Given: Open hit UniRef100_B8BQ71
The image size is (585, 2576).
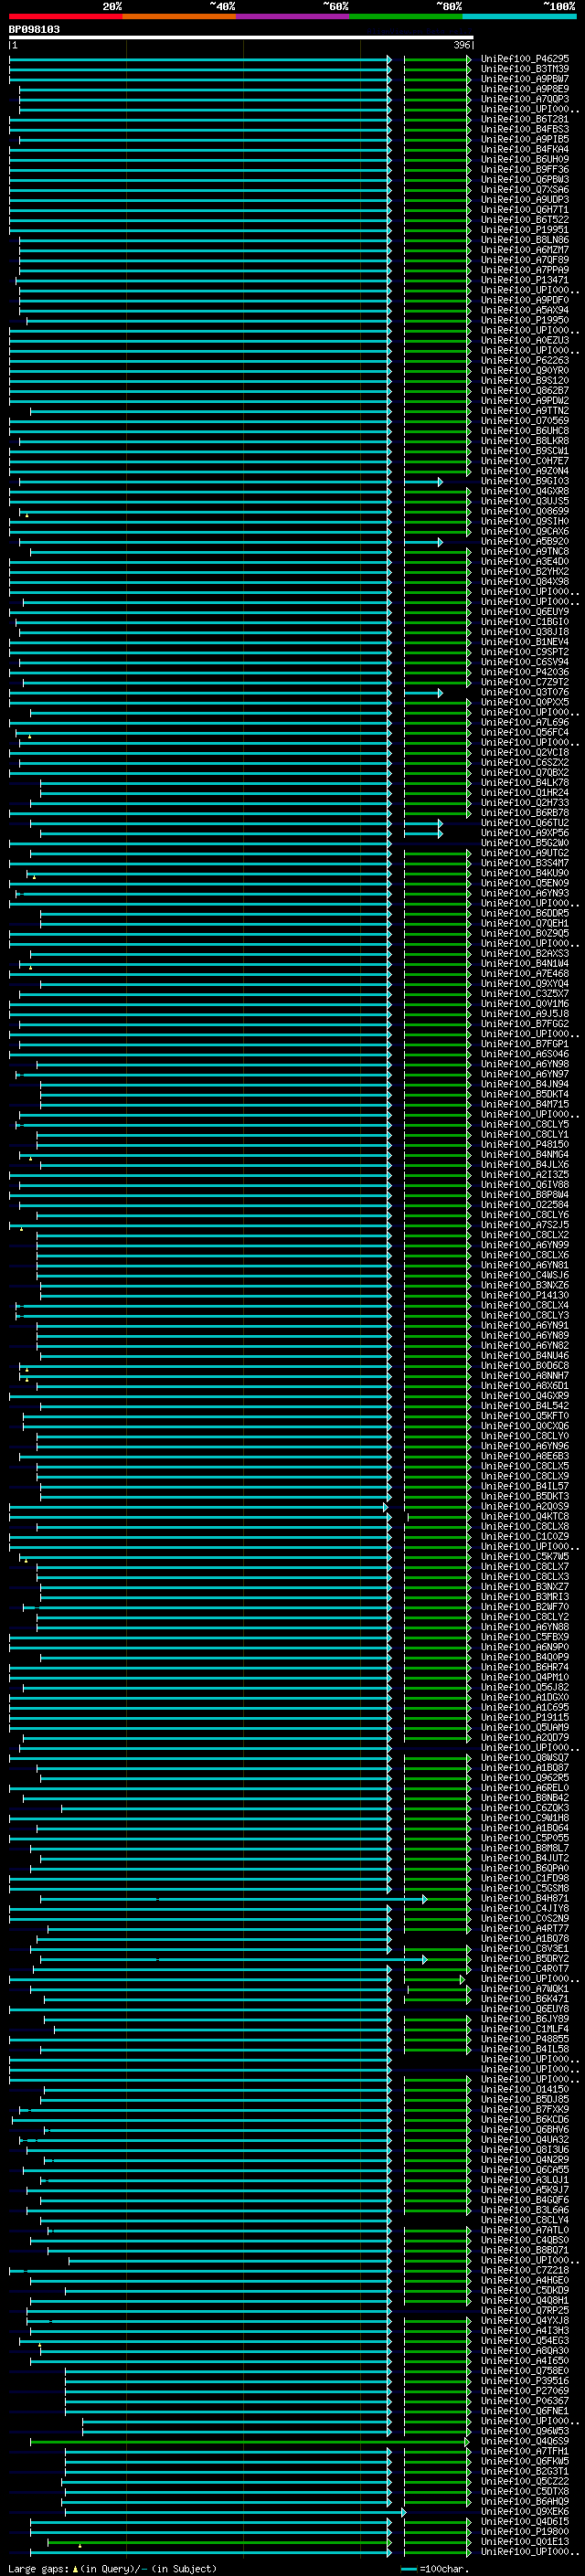Looking at the screenshot, I should coord(525,2250).
